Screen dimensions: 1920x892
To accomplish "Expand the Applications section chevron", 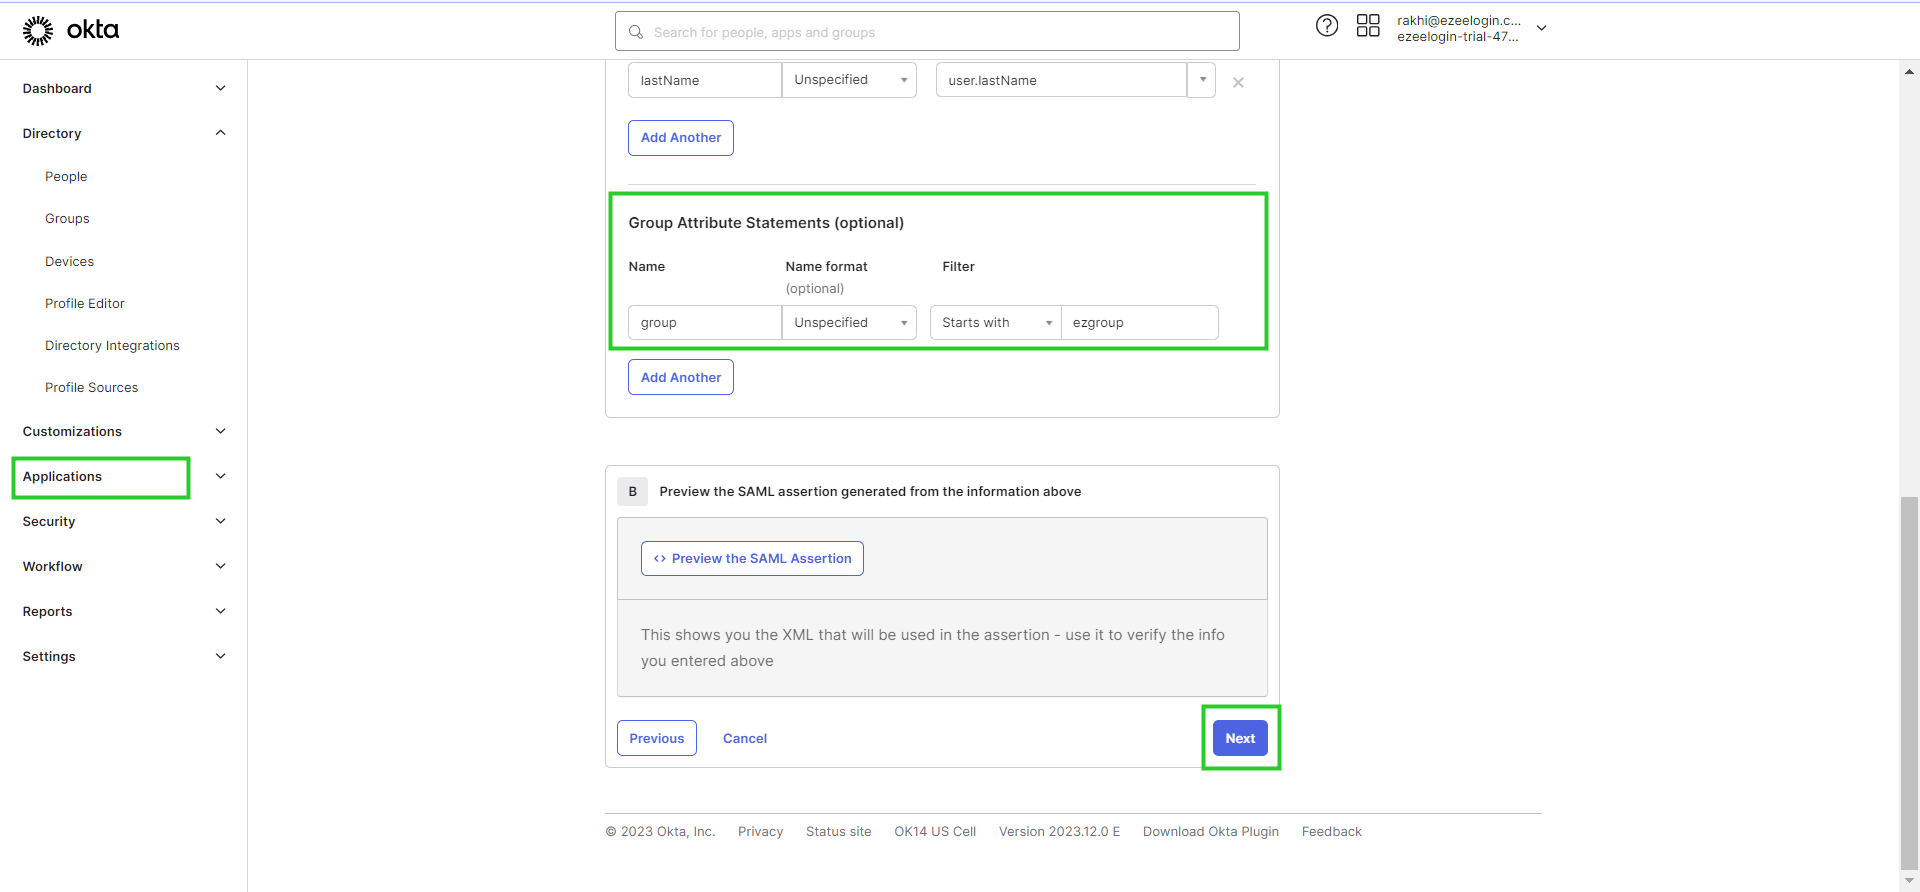I will [220, 476].
